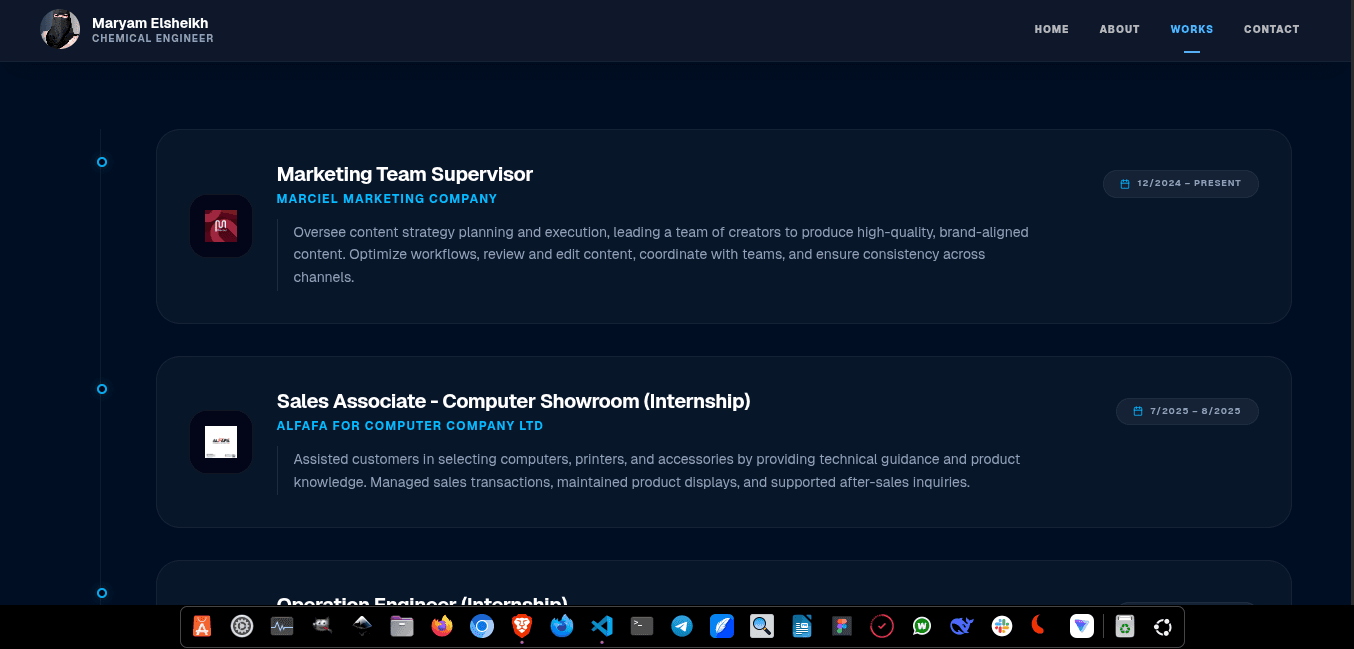Open Figma from the dock
Screen dimensions: 1354x649
pos(842,627)
